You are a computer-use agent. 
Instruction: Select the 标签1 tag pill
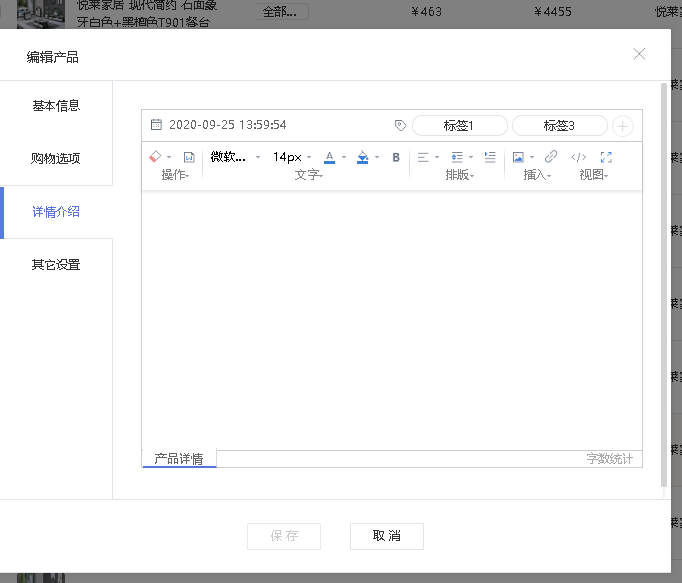click(x=459, y=126)
